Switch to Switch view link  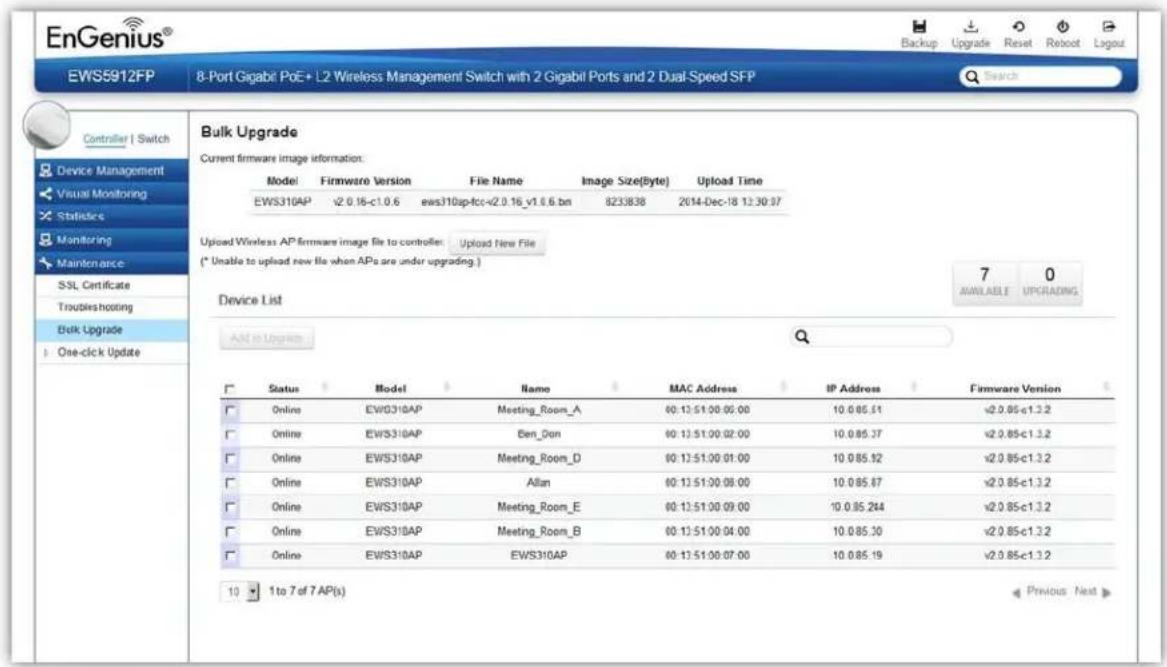tap(153, 139)
